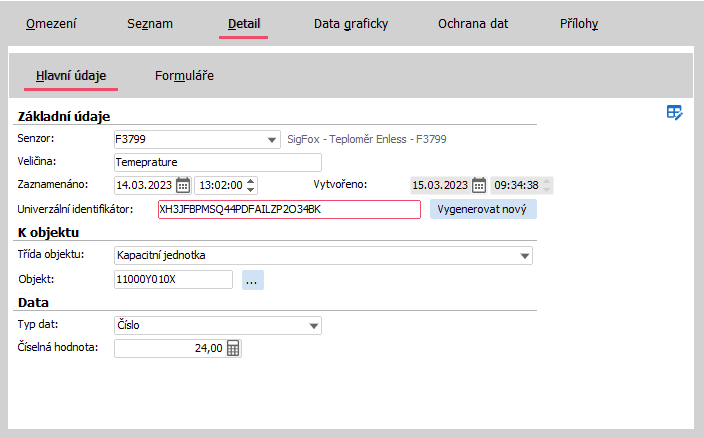Open the Typ dat dropdown
Image resolution: width=704 pixels, height=438 pixels.
tap(314, 325)
